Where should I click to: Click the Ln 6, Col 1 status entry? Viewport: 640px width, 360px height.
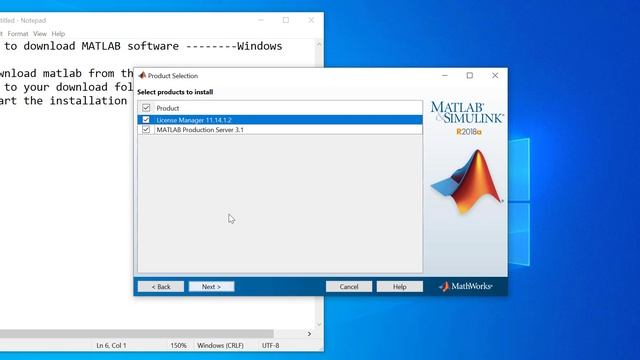coord(111,345)
